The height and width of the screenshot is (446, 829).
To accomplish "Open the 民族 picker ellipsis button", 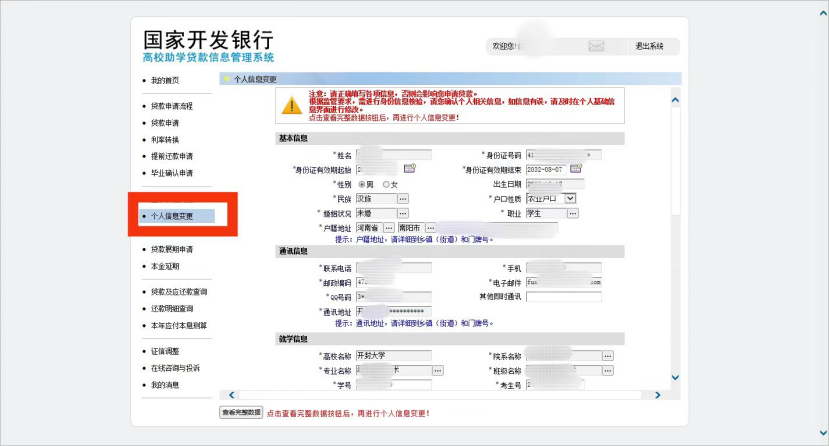I will pyautogui.click(x=403, y=199).
